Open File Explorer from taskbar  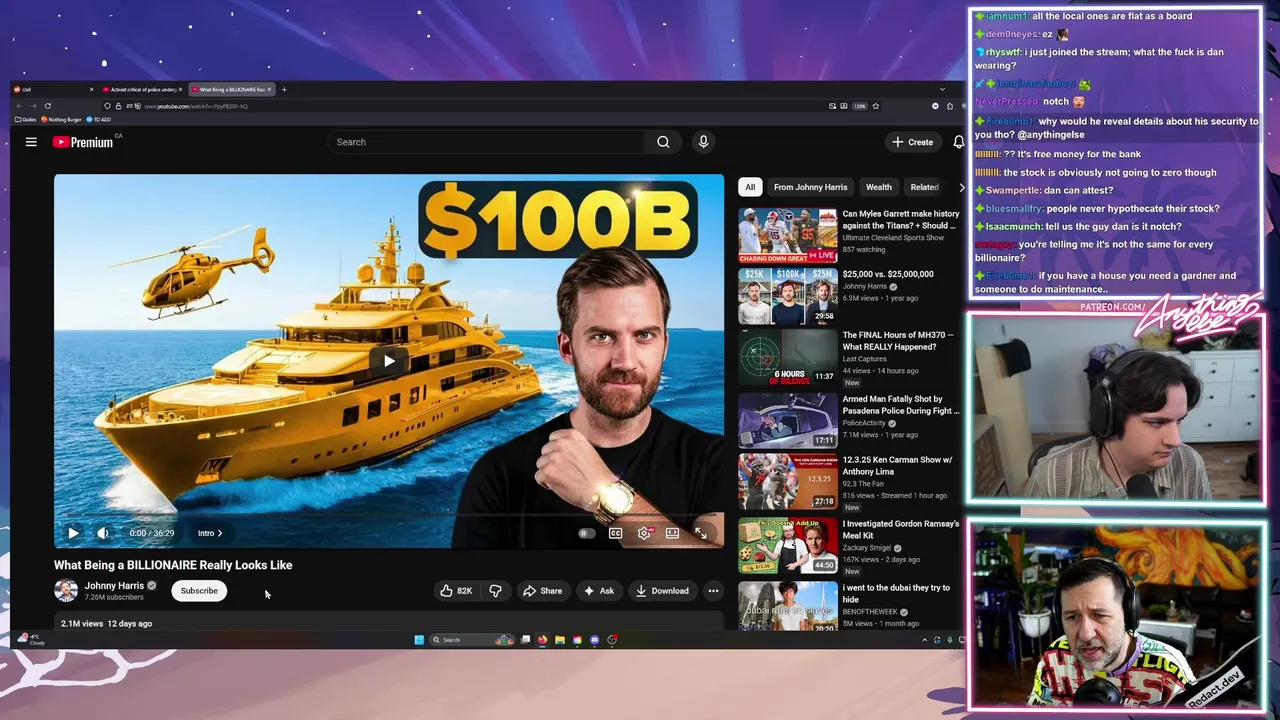560,640
